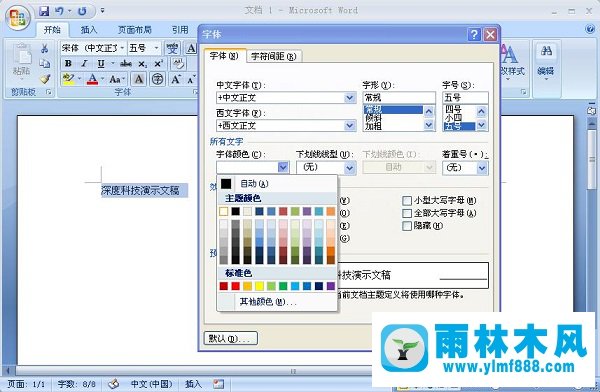
Task: Open Word help question mark icon
Action: (x=590, y=29)
